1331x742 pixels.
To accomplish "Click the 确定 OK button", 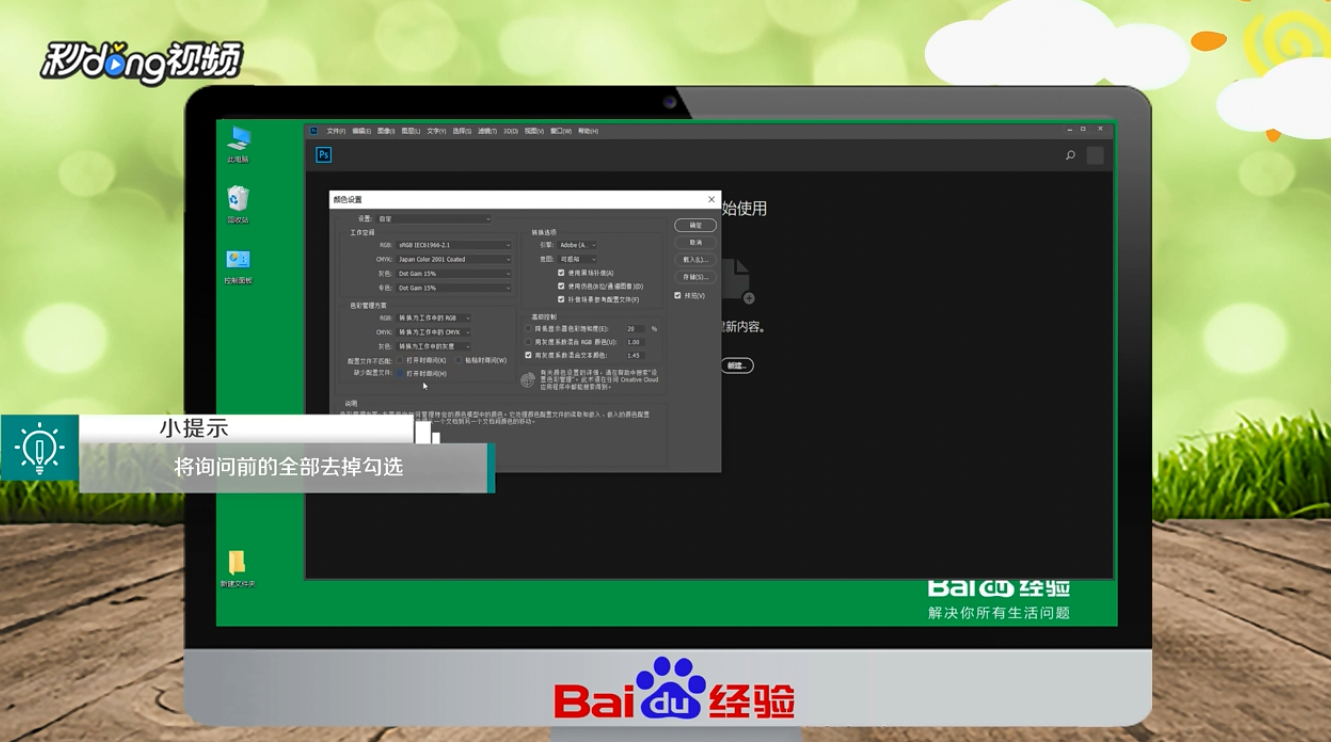I will (x=695, y=225).
